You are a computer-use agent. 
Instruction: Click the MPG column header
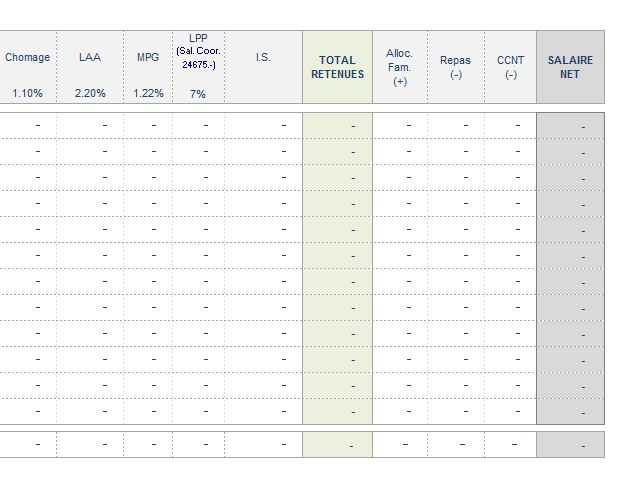148,58
